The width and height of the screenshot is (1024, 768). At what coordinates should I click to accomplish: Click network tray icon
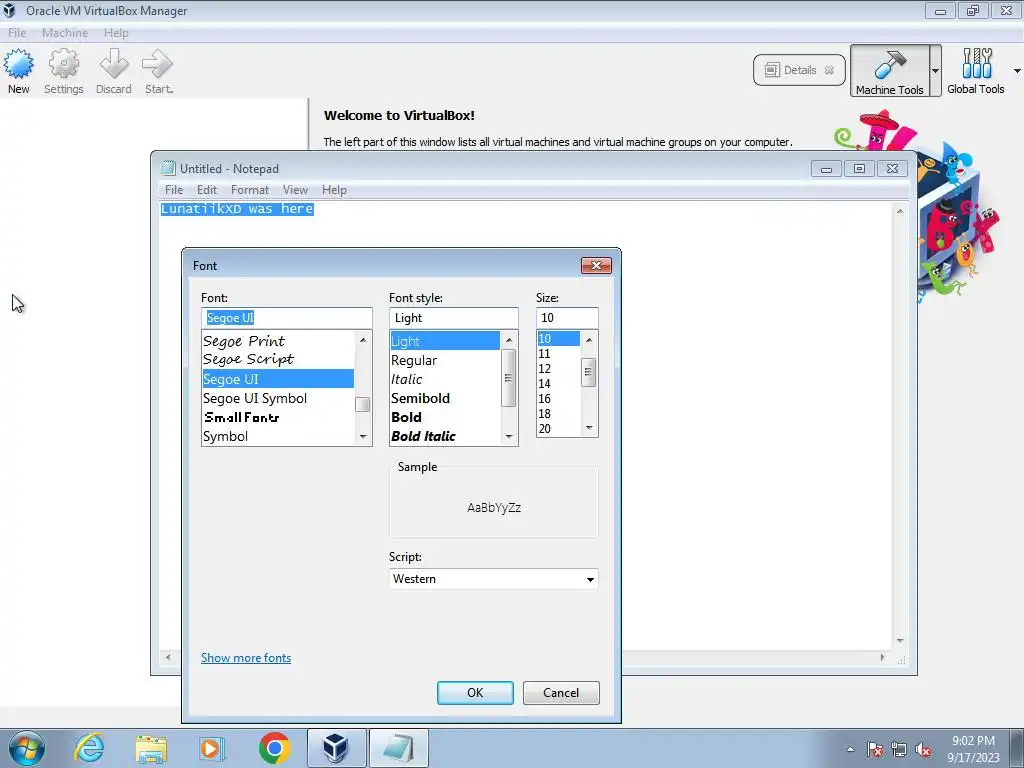[899, 750]
